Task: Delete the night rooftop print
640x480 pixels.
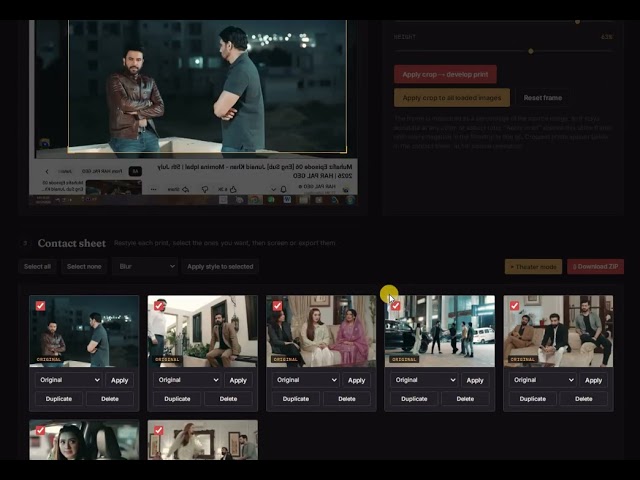Action: (110, 399)
